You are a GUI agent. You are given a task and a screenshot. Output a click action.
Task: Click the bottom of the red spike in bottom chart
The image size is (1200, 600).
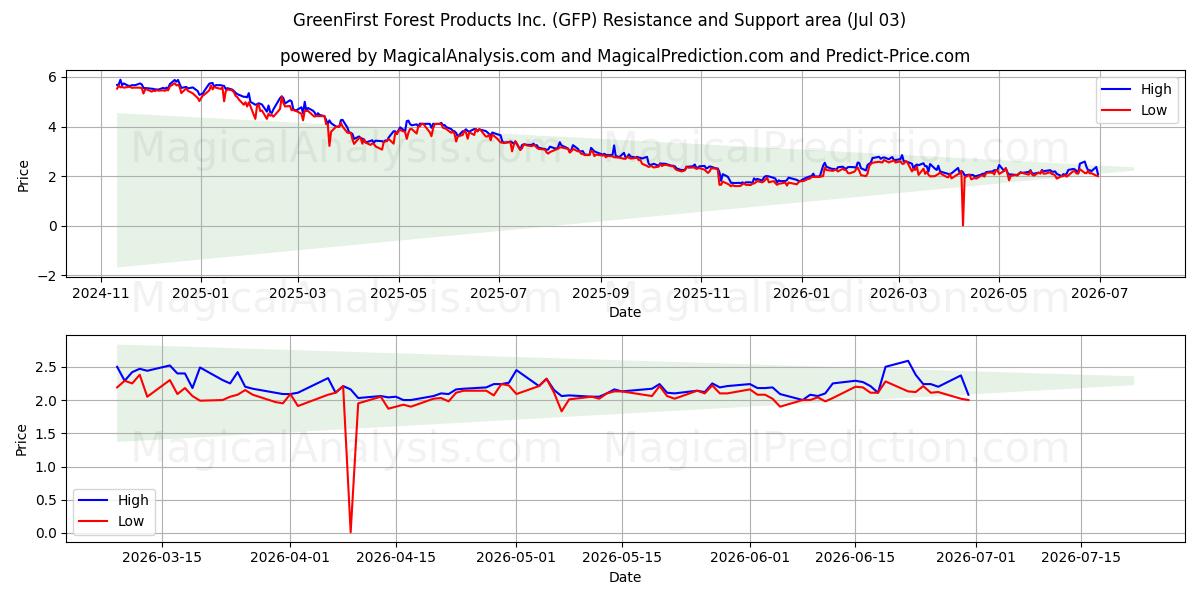(x=350, y=531)
